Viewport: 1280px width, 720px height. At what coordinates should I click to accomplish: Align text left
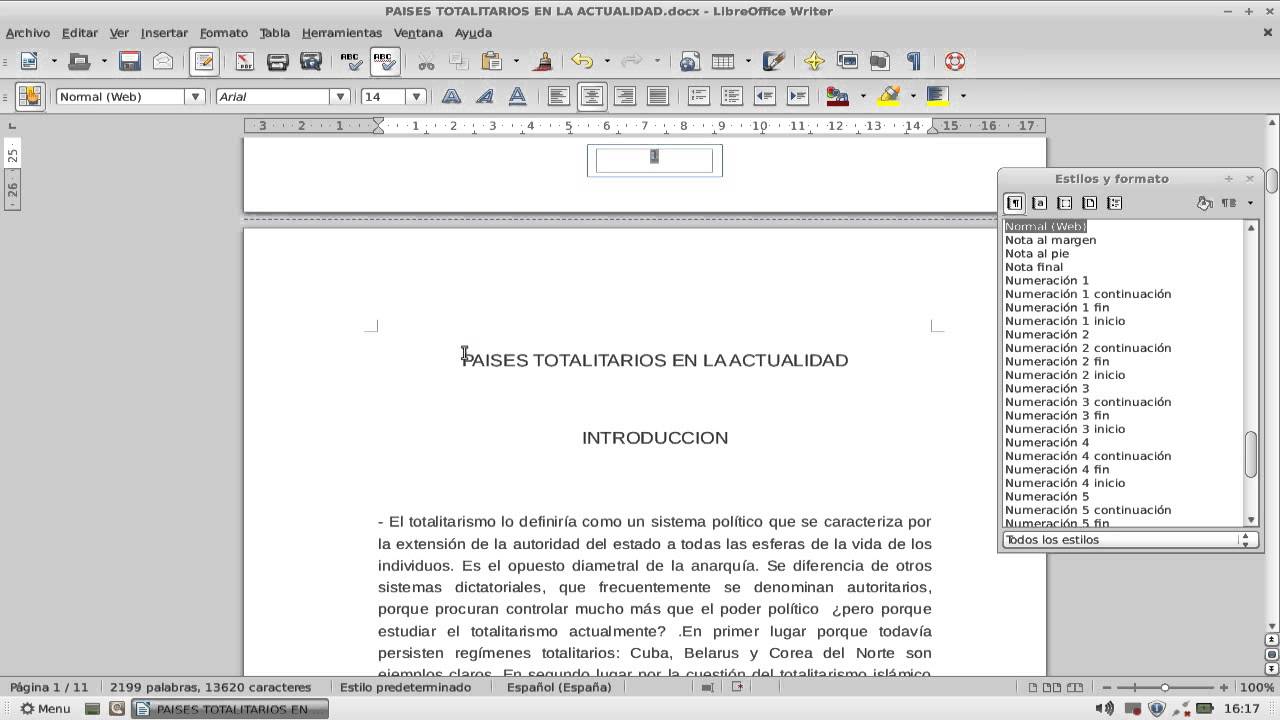(x=559, y=96)
